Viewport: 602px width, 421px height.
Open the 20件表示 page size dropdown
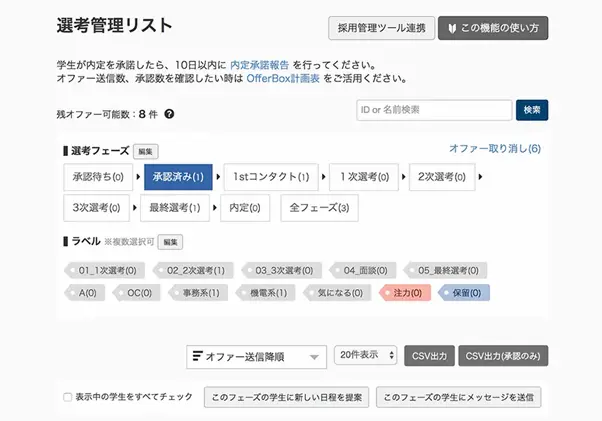pyautogui.click(x=365, y=356)
